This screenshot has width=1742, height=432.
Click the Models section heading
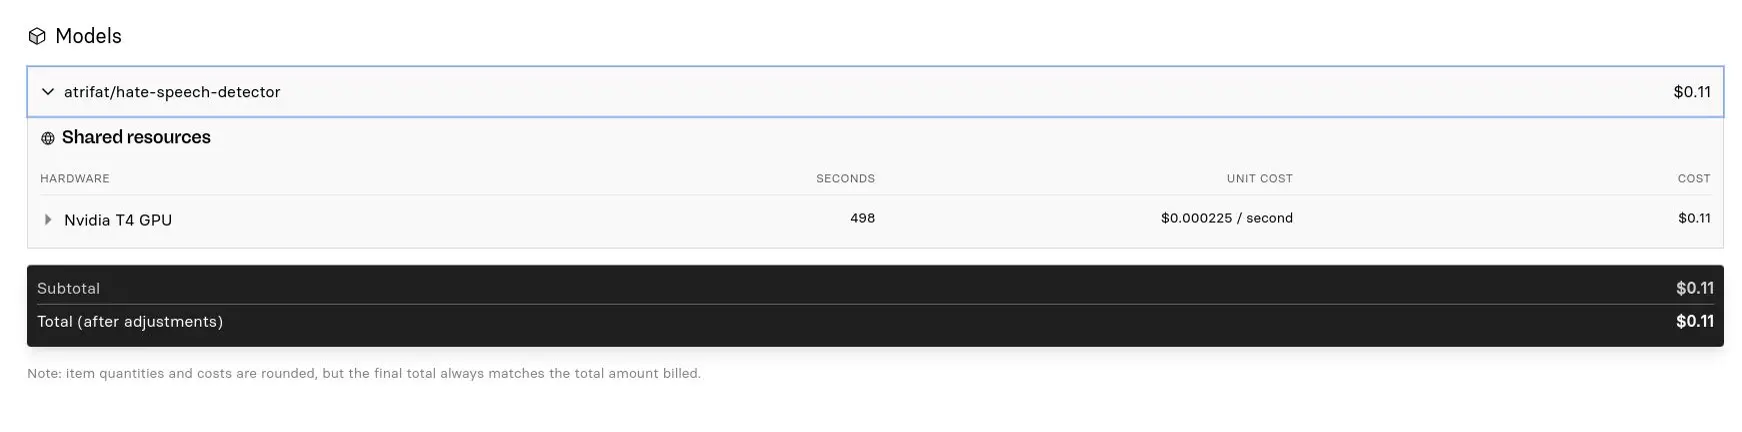click(88, 36)
